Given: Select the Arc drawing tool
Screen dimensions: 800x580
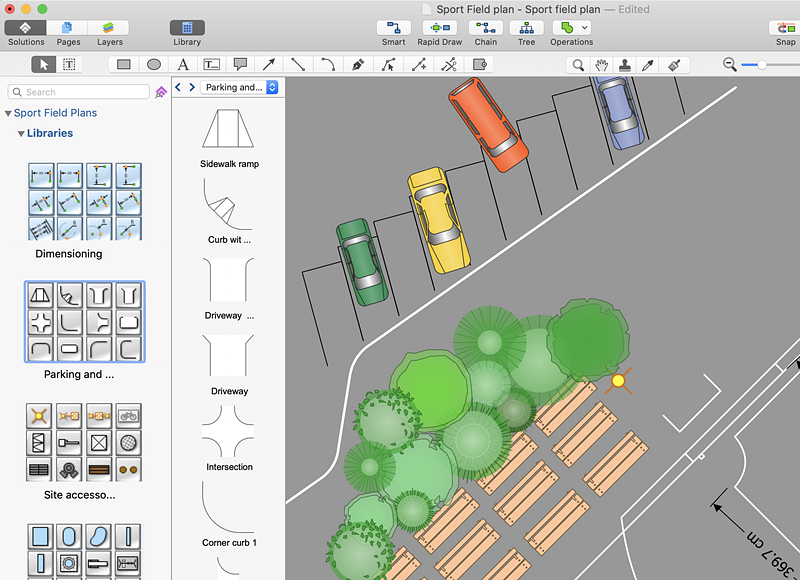Looking at the screenshot, I should click(x=327, y=64).
